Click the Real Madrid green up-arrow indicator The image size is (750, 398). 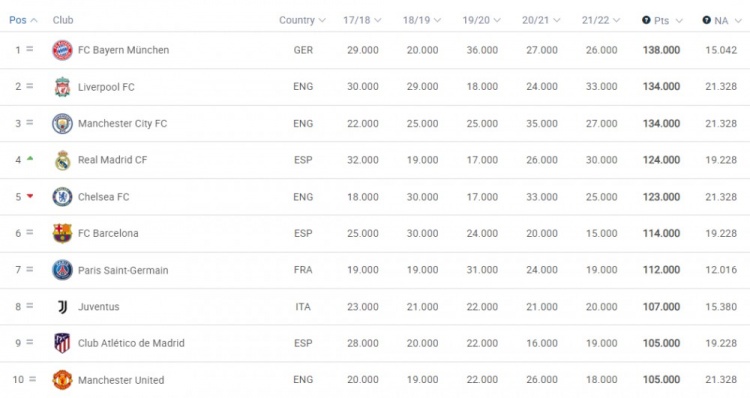coord(30,158)
